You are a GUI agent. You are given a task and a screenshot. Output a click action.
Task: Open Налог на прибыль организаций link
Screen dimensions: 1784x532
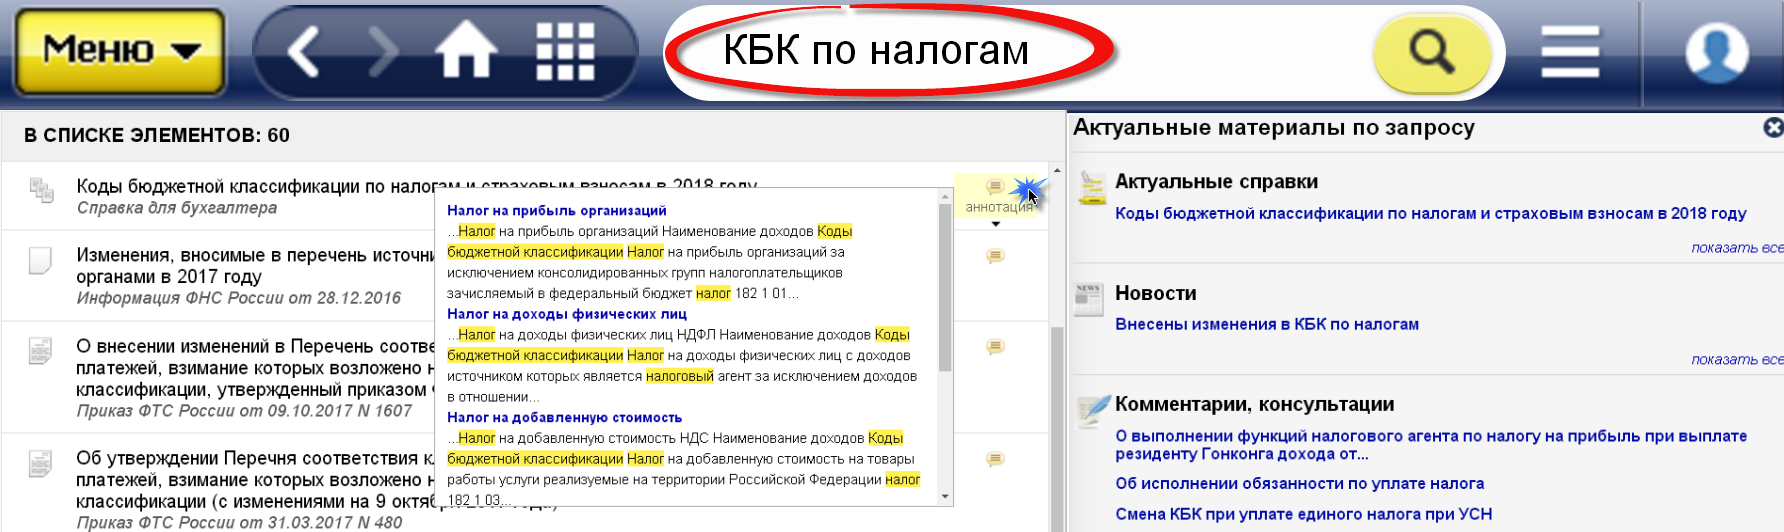pos(556,211)
